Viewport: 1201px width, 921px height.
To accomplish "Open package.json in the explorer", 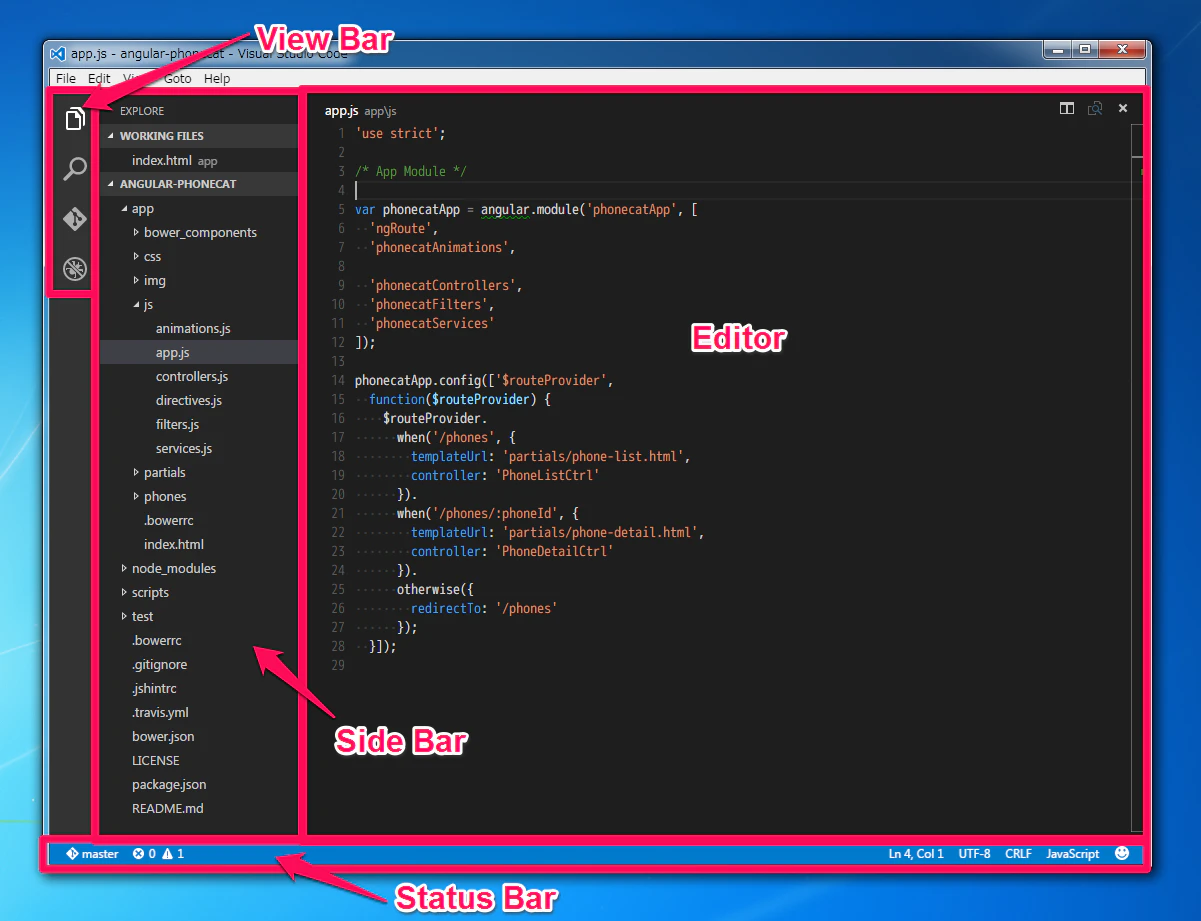I will 169,784.
